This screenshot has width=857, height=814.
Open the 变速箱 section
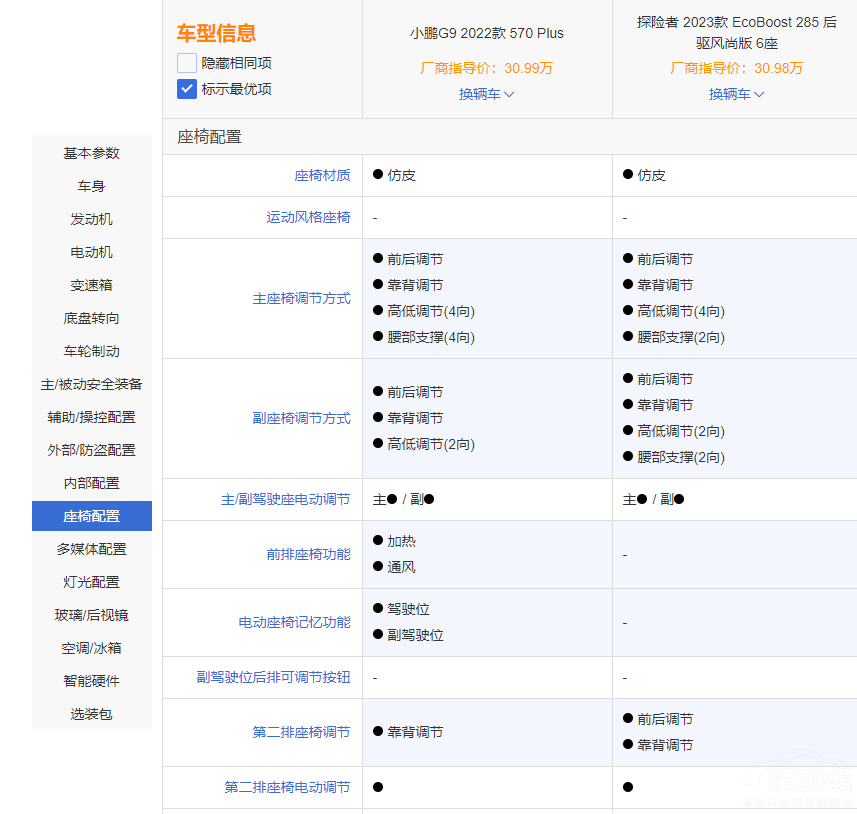[x=92, y=285]
